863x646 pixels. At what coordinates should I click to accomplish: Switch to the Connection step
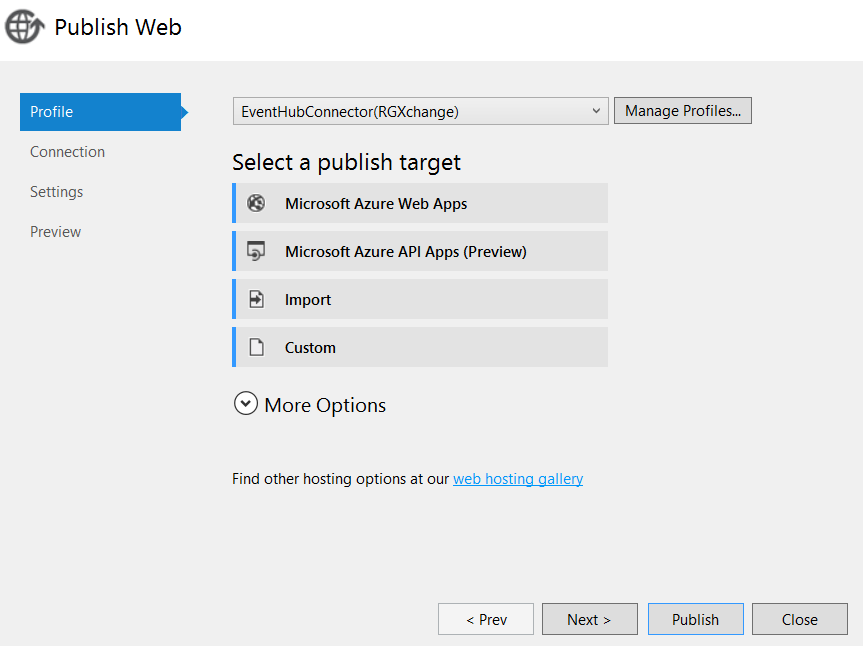pos(67,152)
